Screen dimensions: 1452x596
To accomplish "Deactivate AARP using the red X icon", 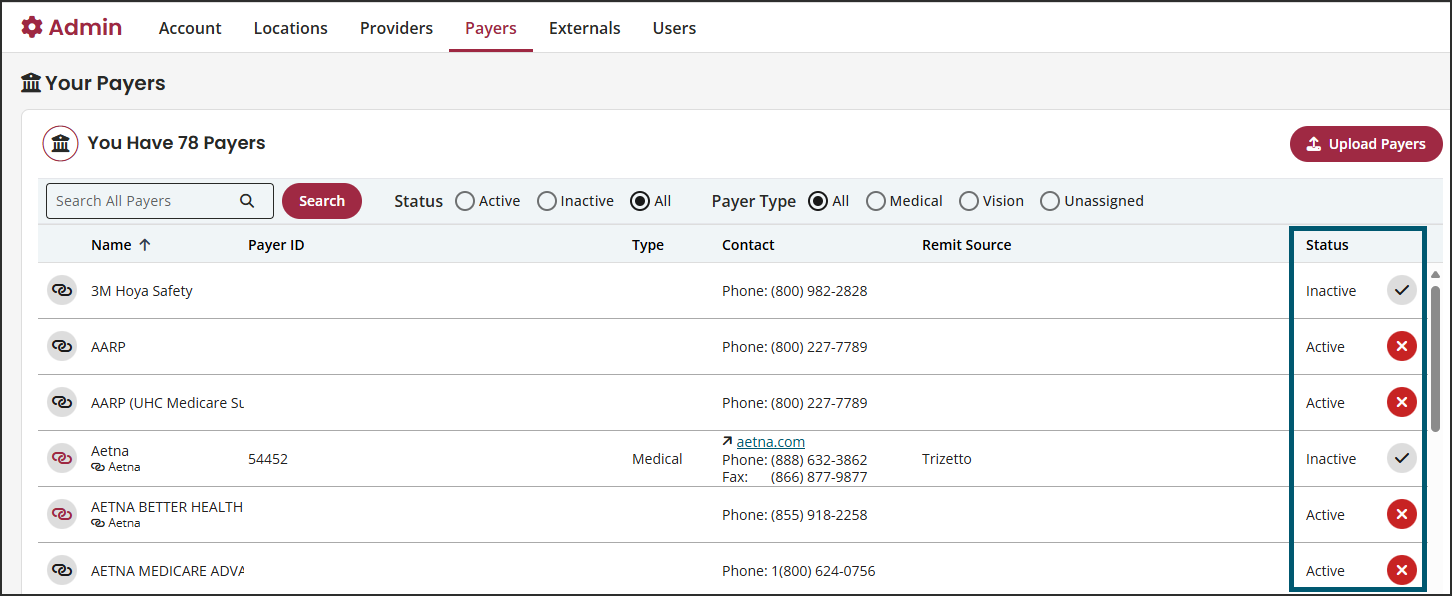I will coord(1401,346).
